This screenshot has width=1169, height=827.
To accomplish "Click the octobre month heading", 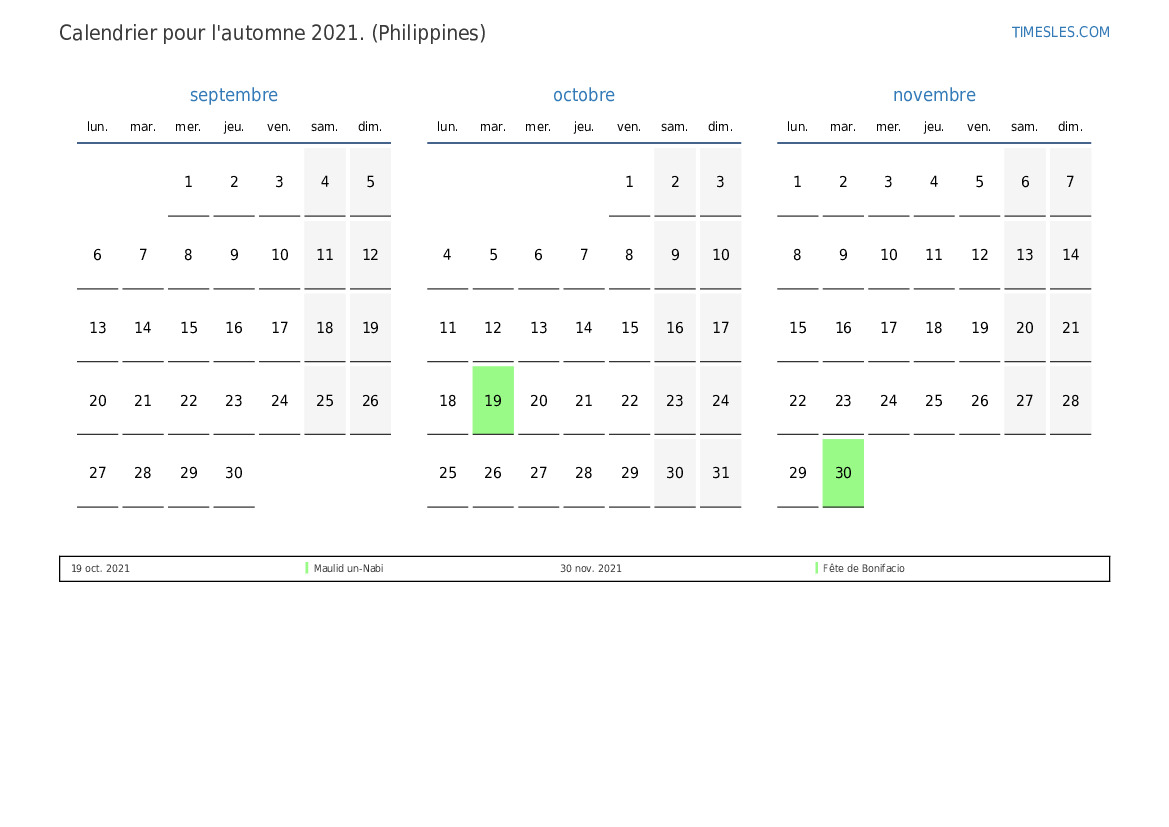I will click(584, 95).
